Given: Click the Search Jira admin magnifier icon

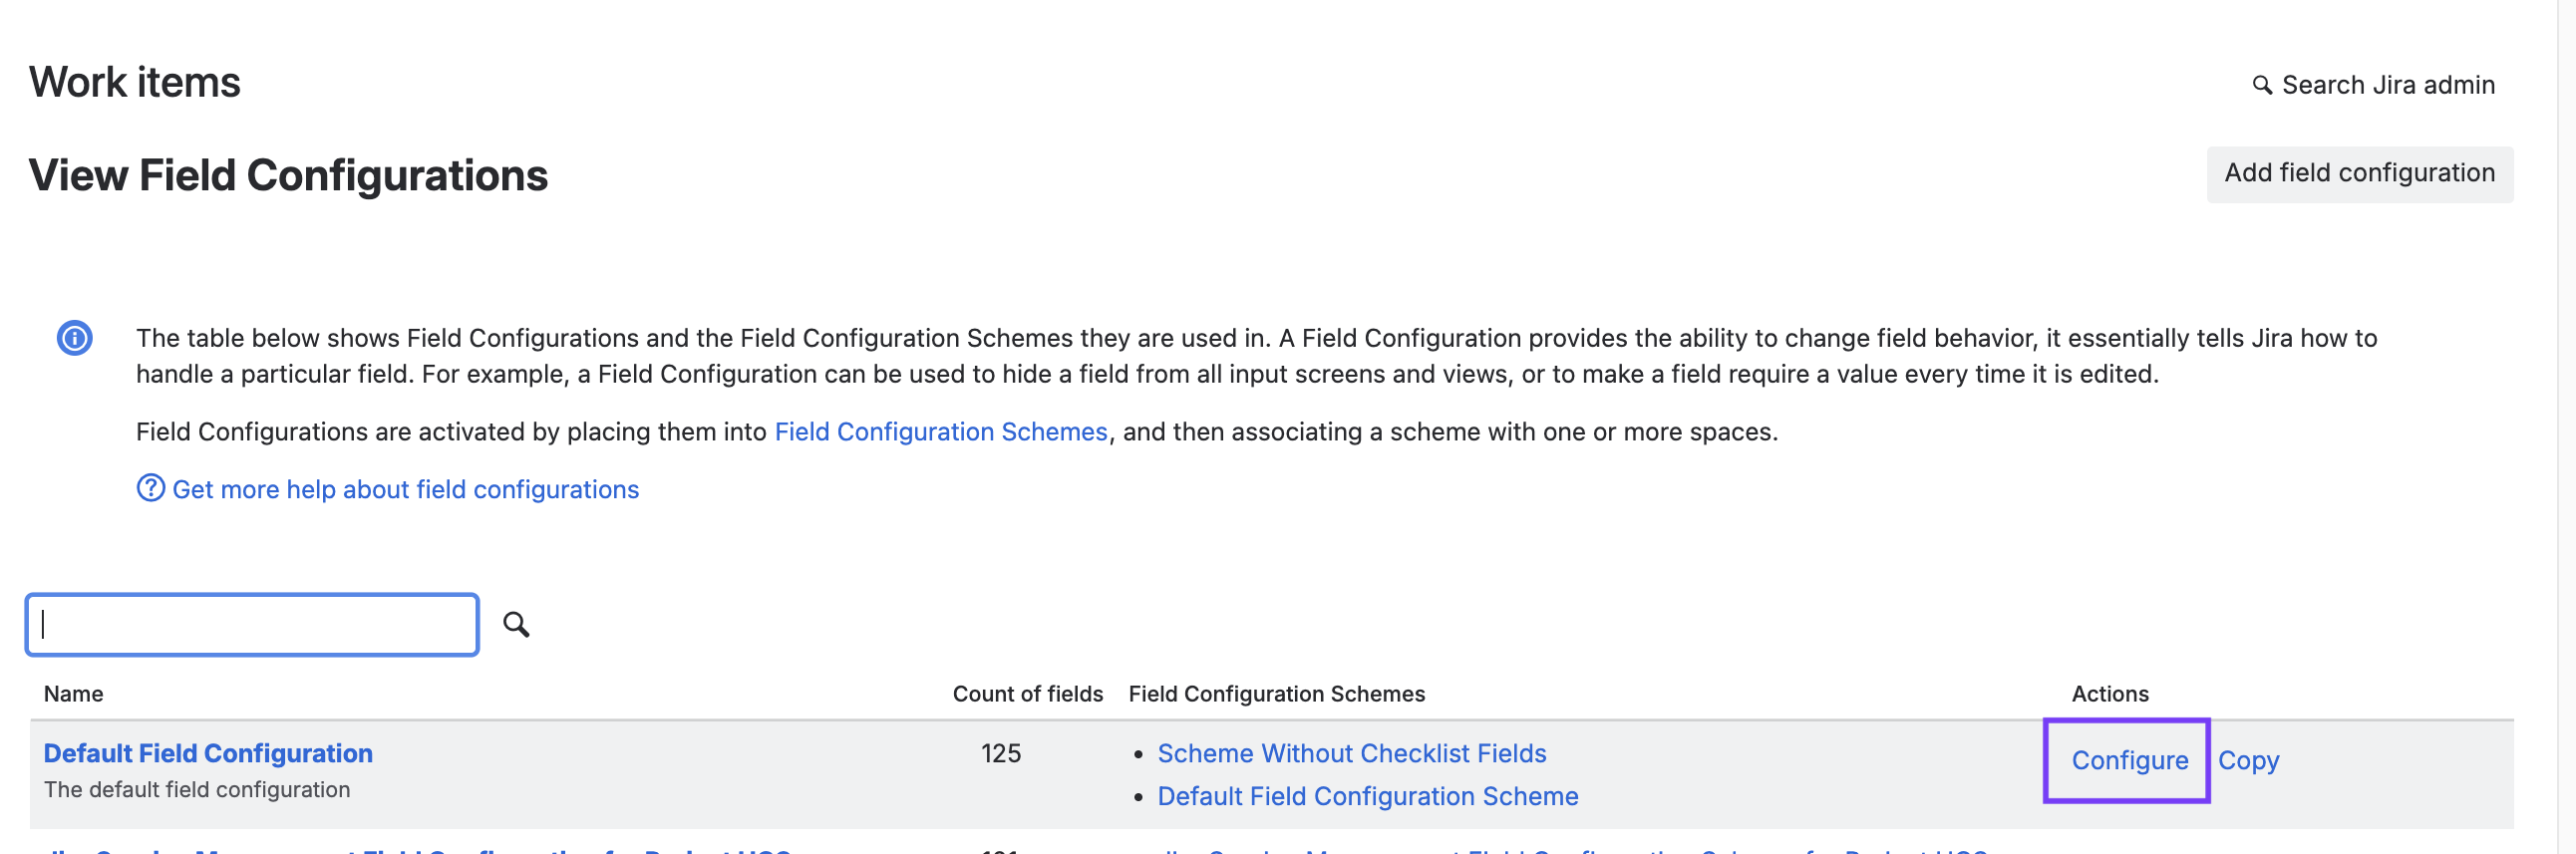Looking at the screenshot, I should [x=2261, y=85].
